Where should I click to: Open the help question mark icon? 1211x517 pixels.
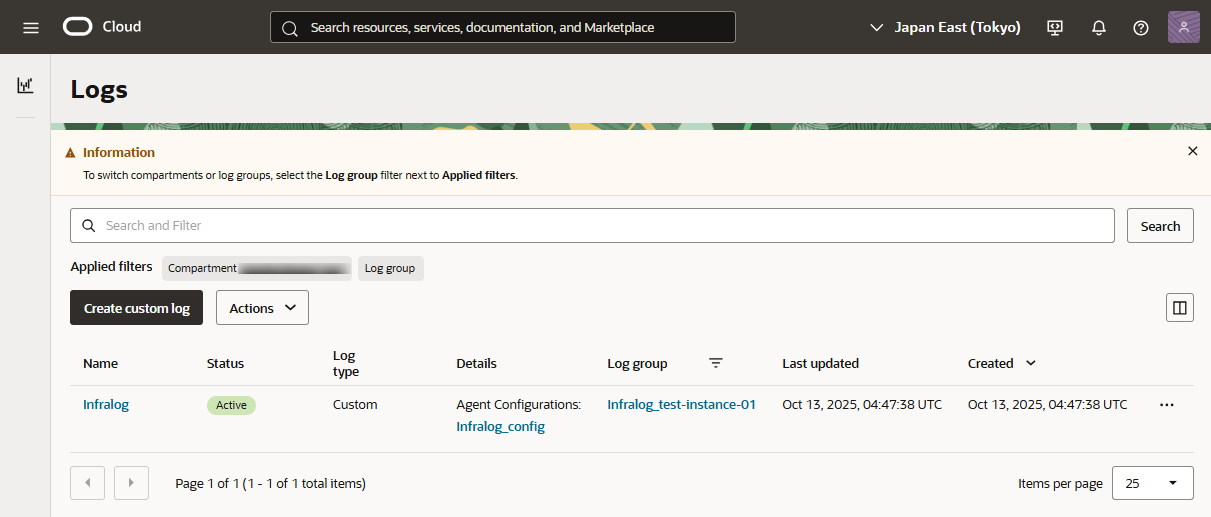coord(1141,27)
